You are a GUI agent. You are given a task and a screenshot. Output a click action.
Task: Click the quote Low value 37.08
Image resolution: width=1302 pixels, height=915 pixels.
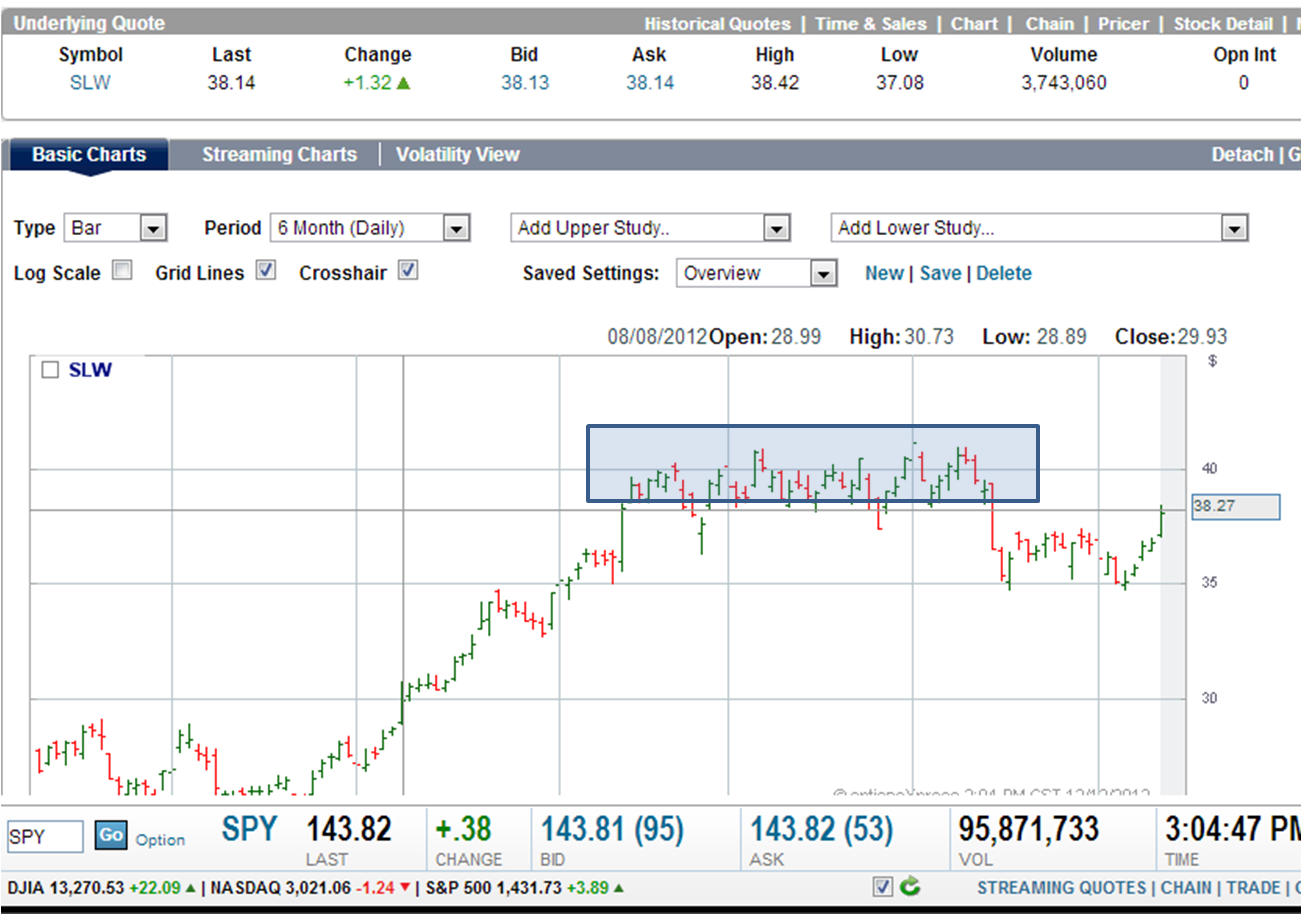900,83
